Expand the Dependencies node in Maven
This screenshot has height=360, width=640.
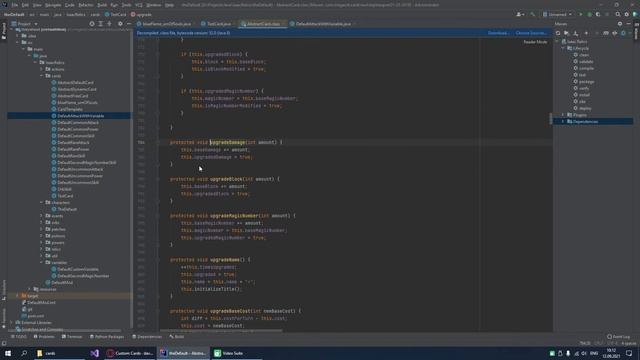click(x=563, y=122)
